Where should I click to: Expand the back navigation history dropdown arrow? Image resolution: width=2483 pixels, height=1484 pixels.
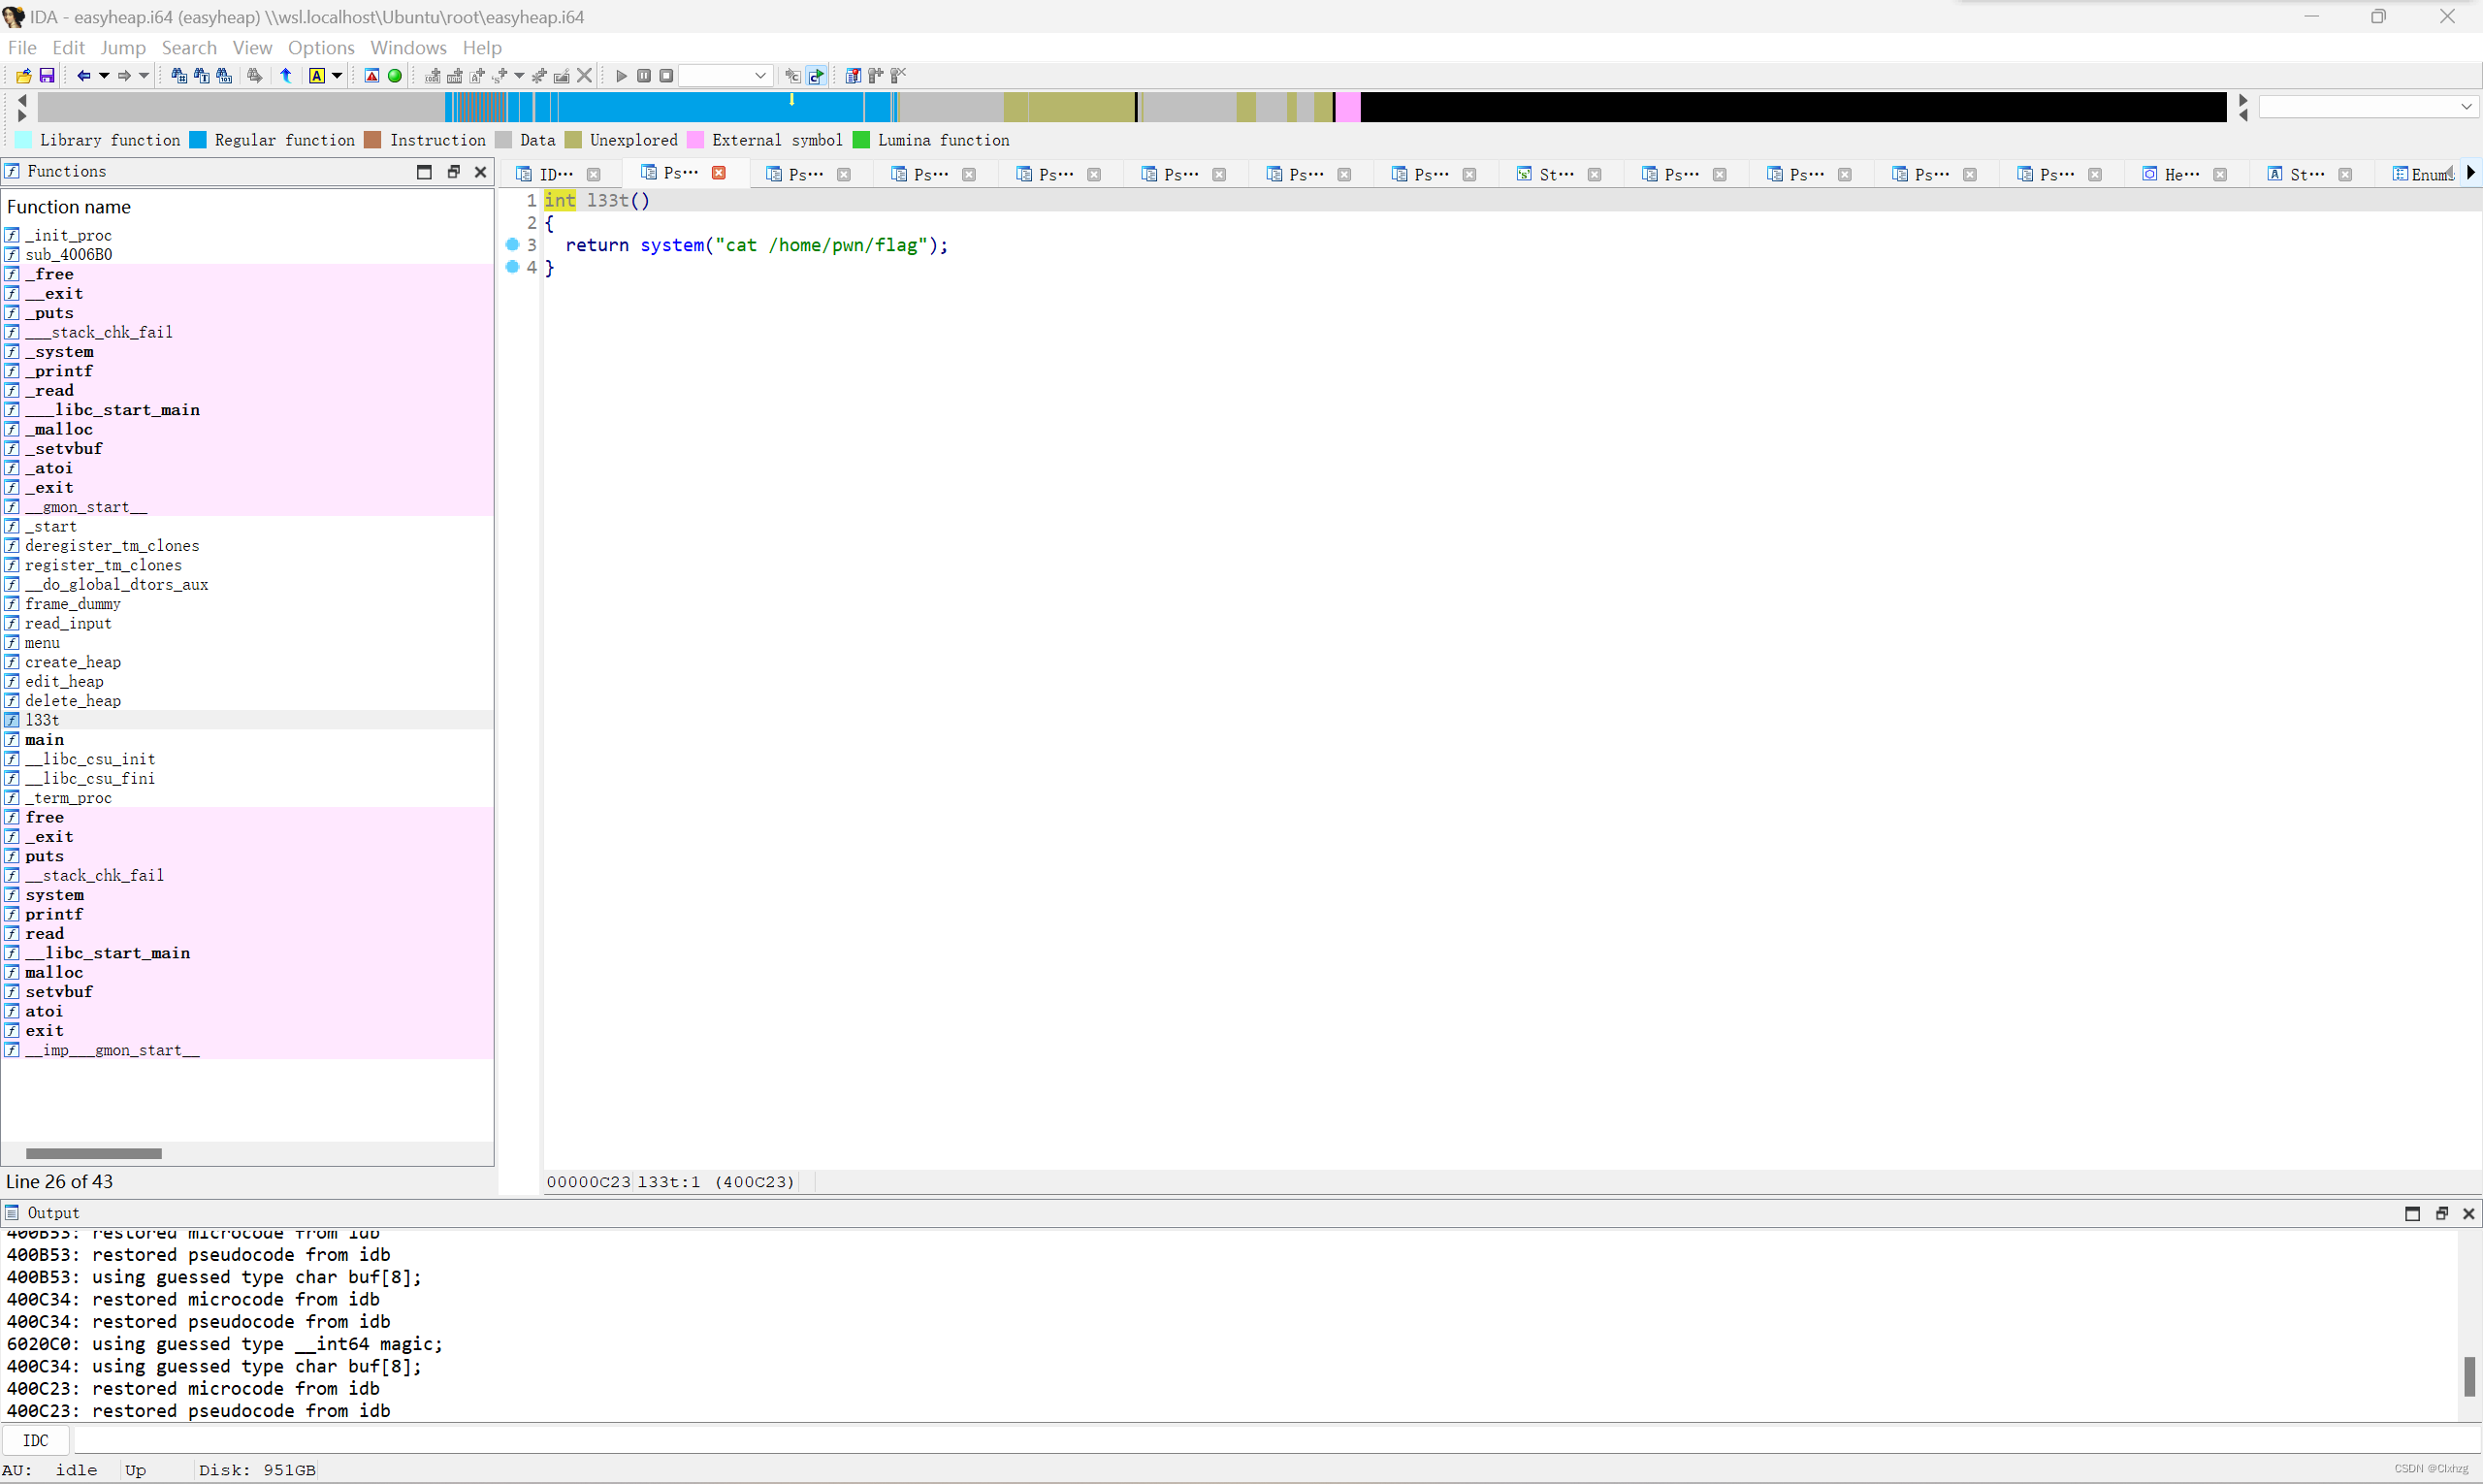click(104, 76)
